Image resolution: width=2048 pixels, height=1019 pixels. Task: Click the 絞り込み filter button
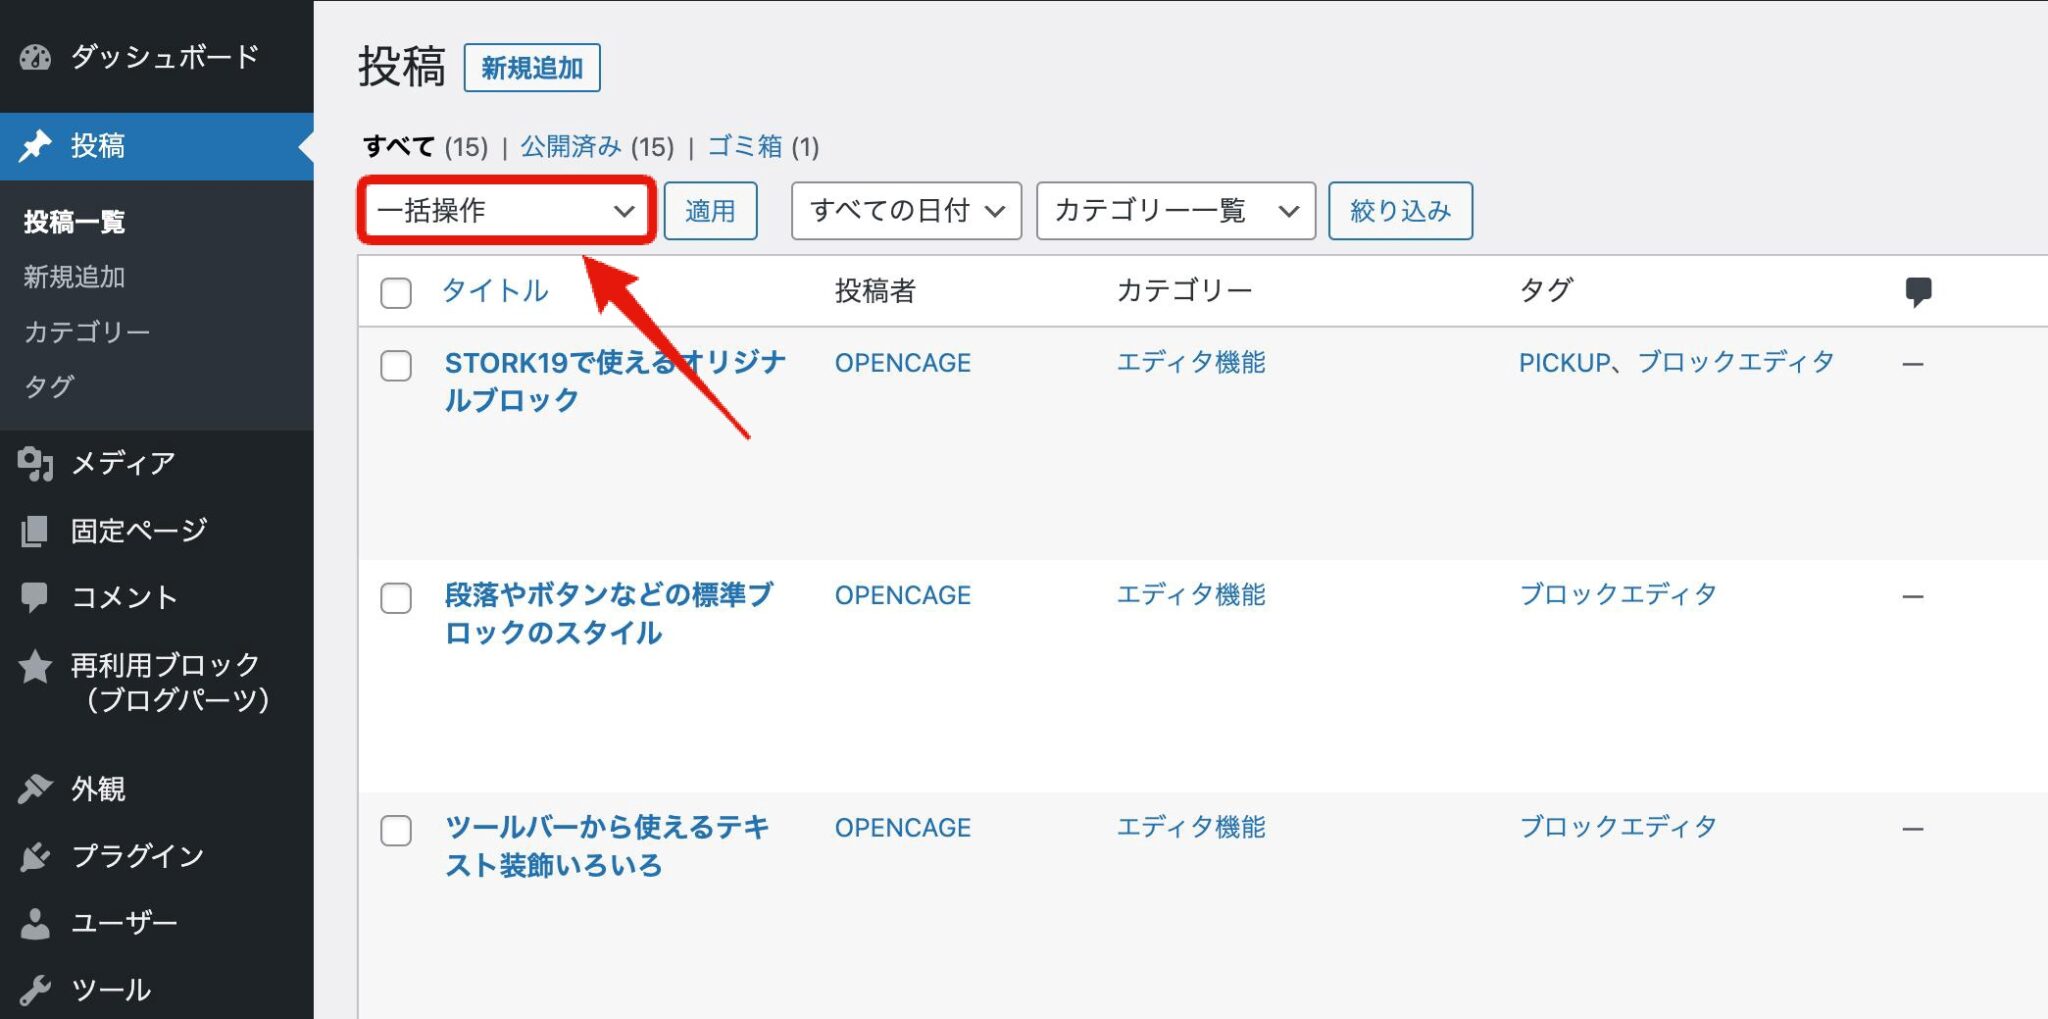[x=1400, y=210]
